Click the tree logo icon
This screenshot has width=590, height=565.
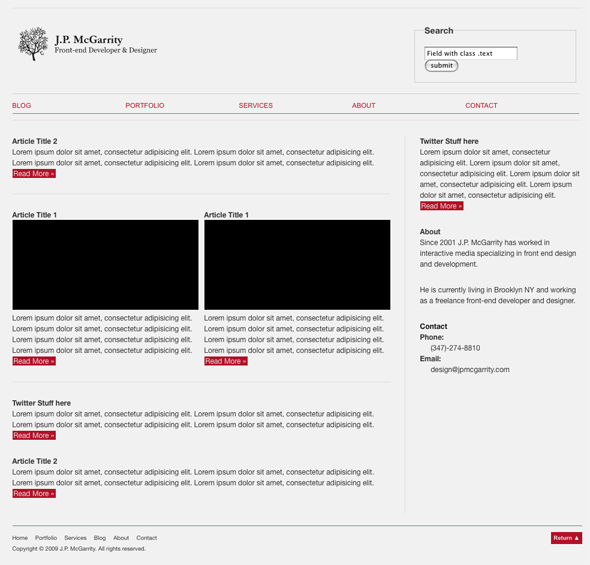point(33,44)
